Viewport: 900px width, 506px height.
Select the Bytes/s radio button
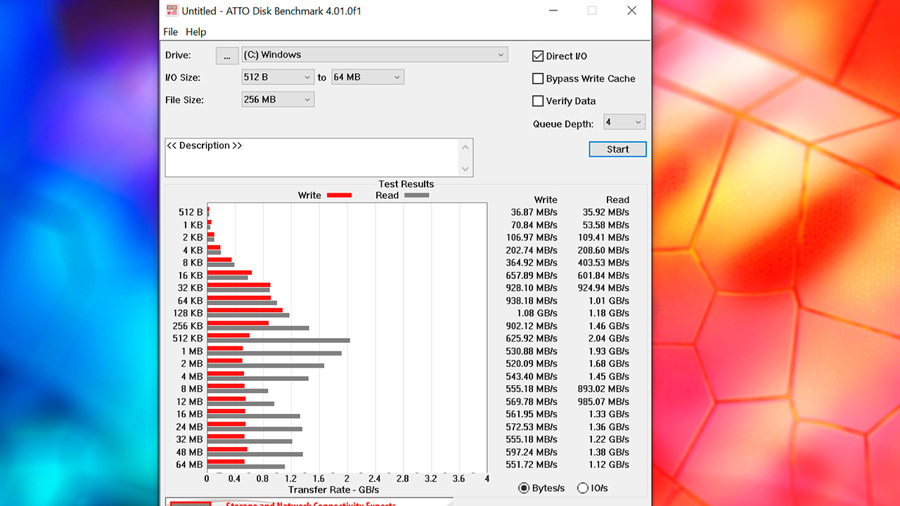tap(523, 488)
